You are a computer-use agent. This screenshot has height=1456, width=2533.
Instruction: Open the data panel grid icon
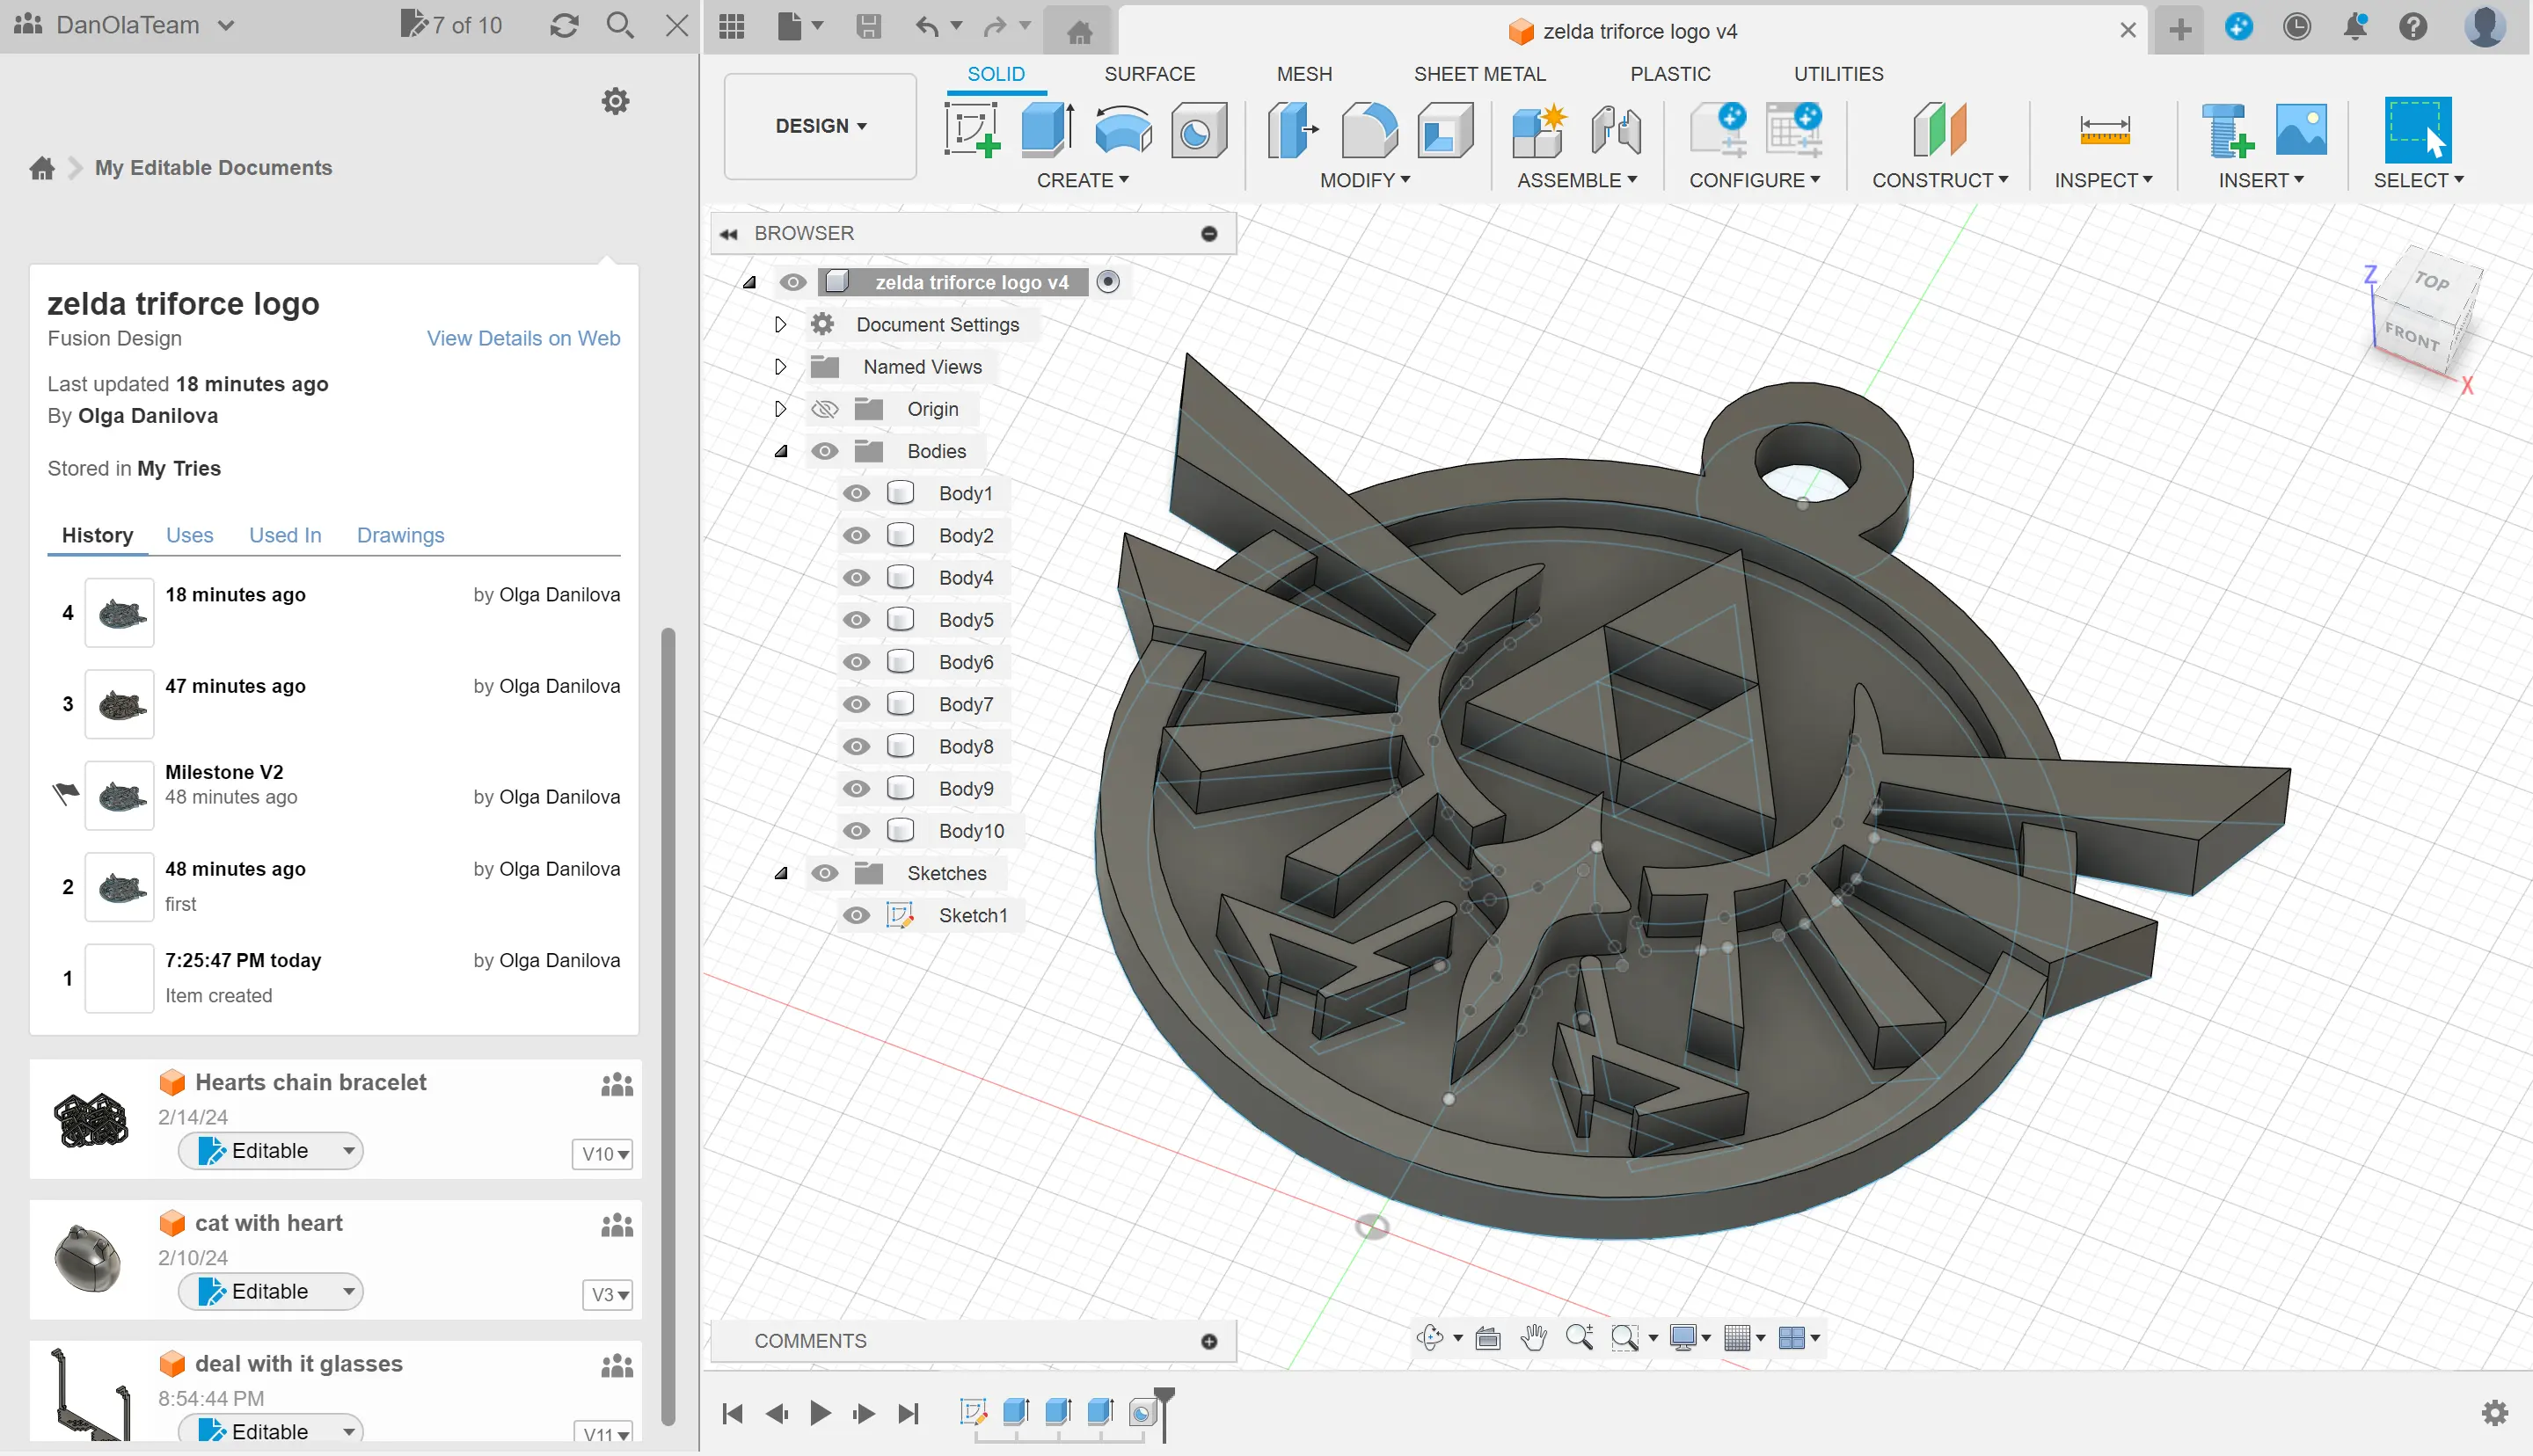732,26
